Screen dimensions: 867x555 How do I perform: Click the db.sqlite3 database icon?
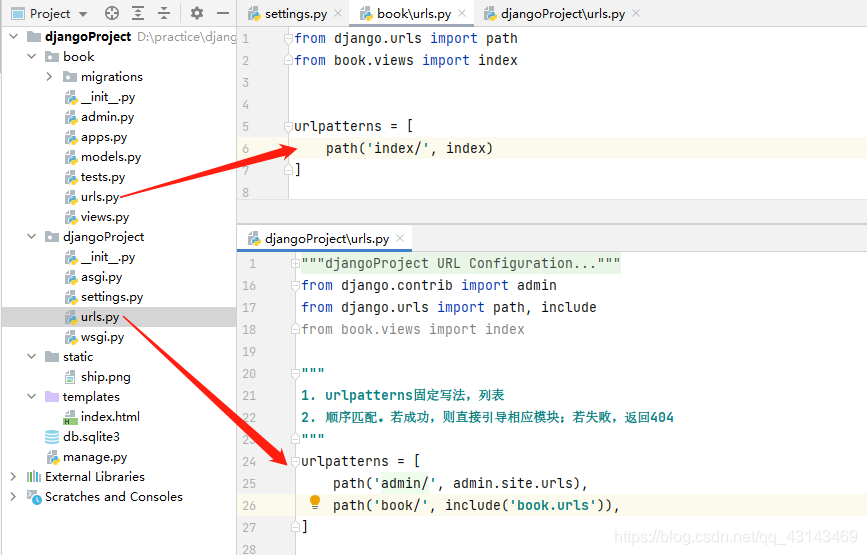pos(52,437)
